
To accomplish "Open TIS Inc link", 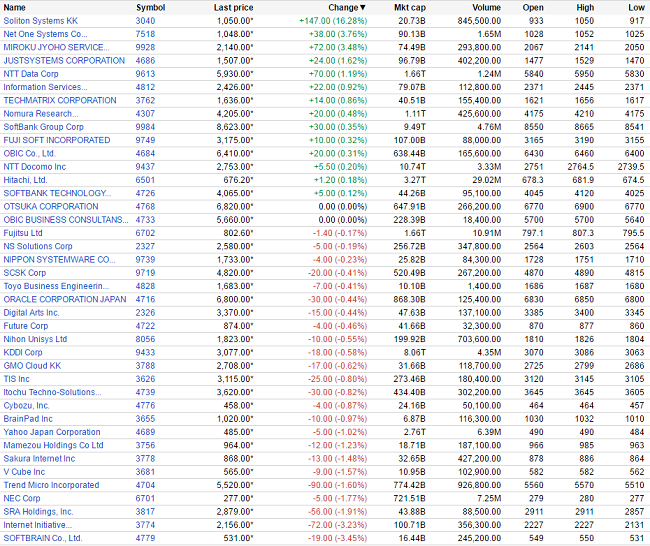I will pos(16,379).
